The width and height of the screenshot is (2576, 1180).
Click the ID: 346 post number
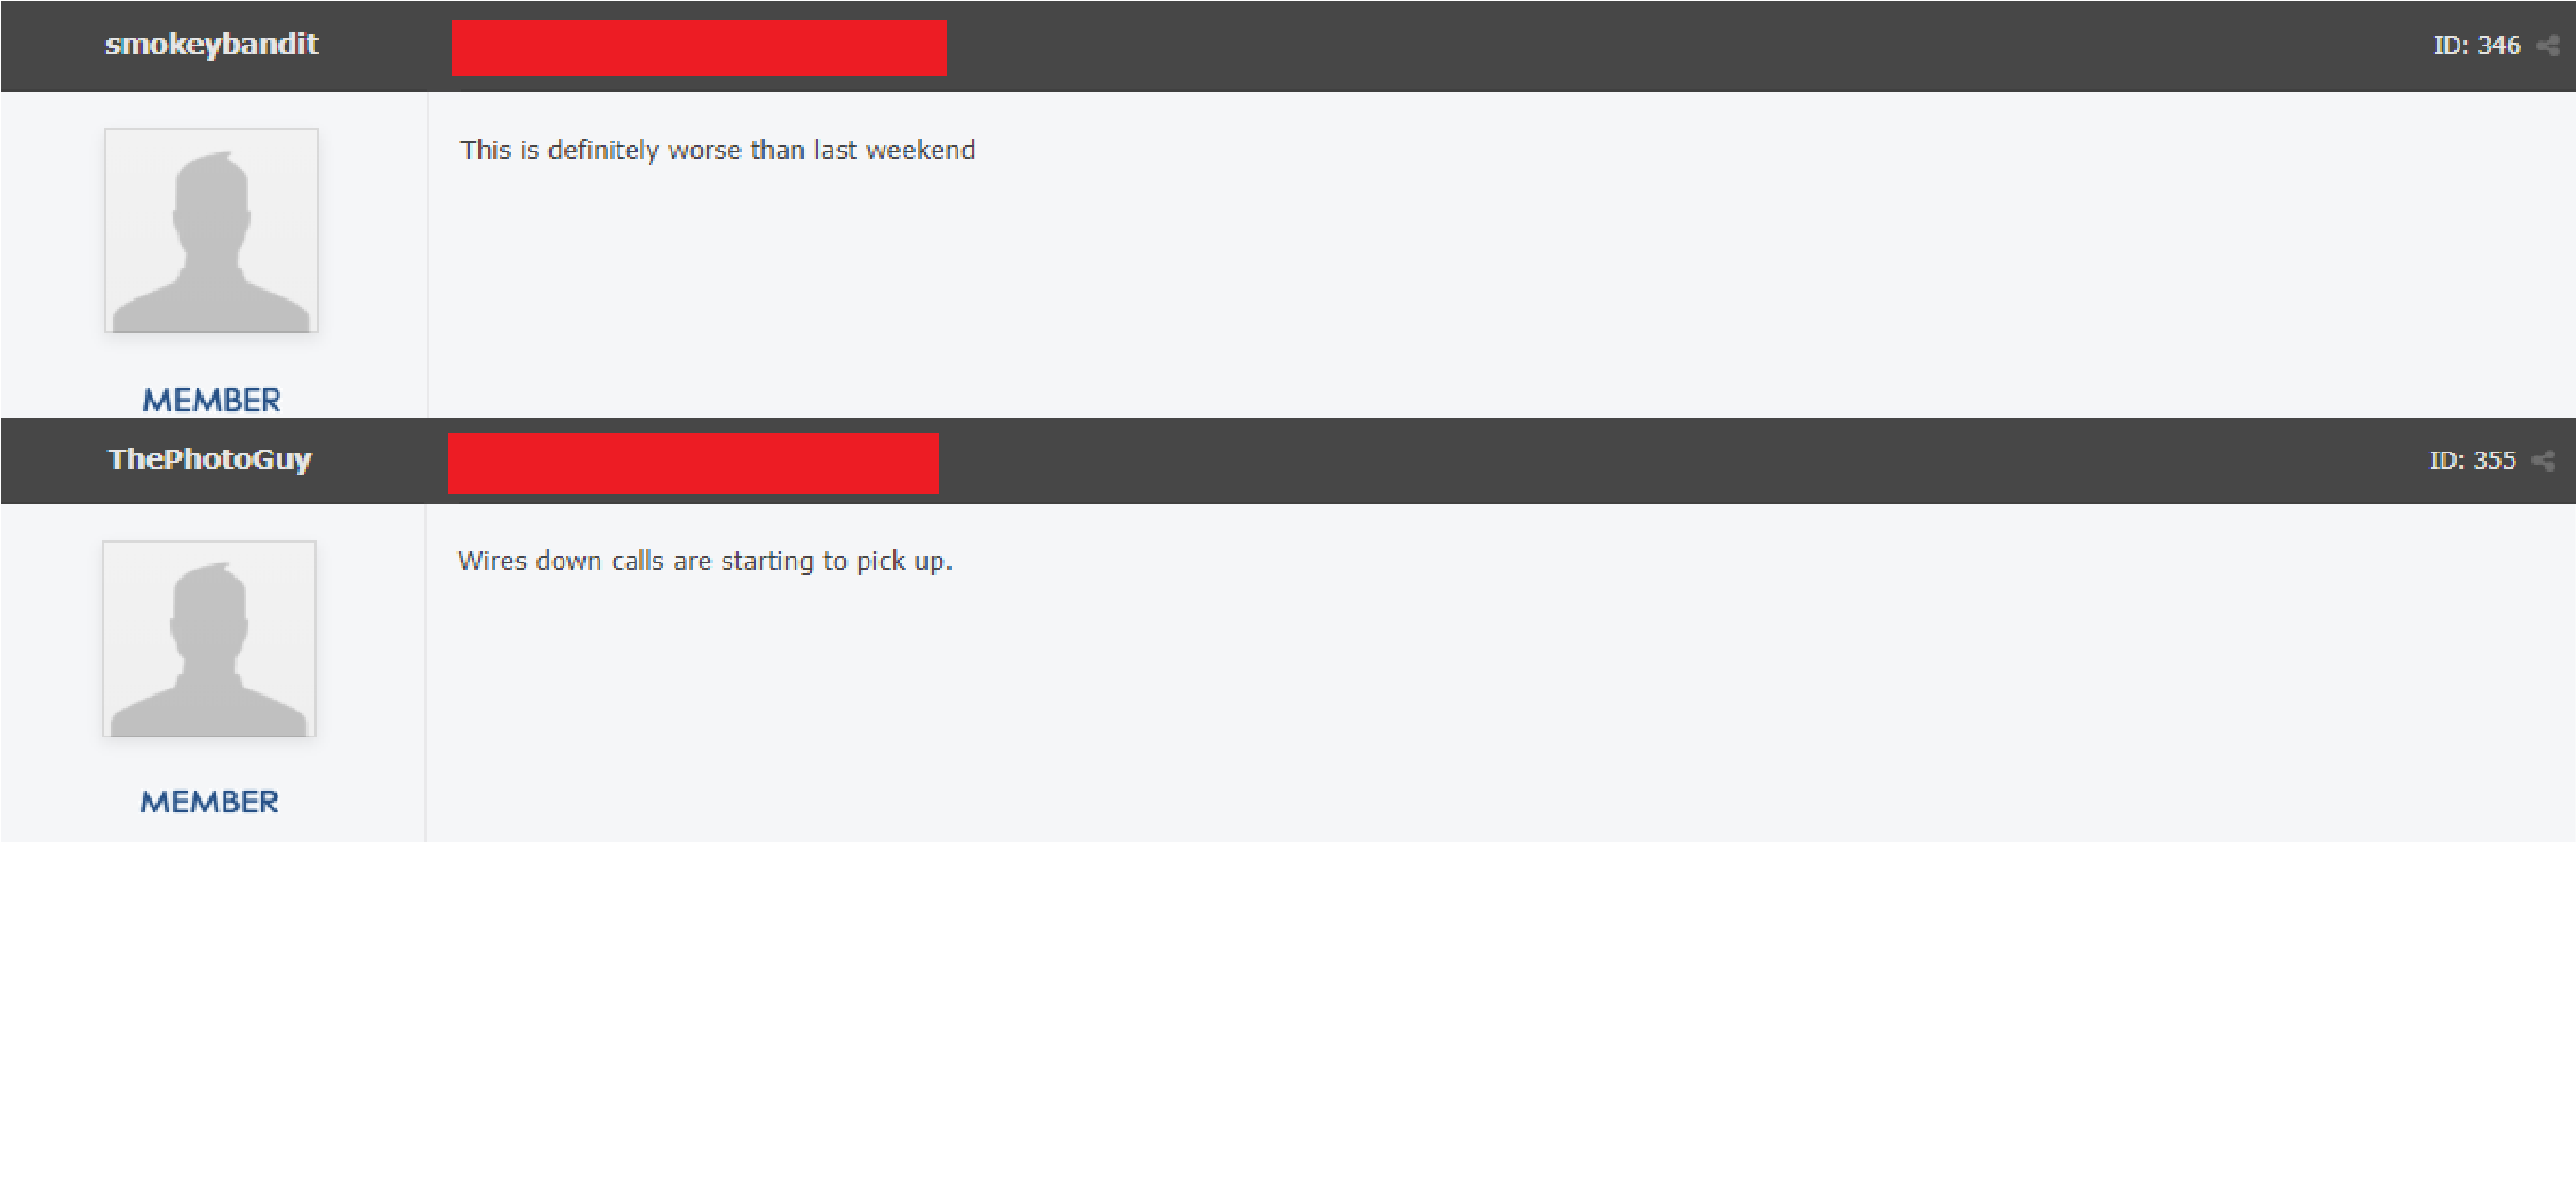point(2477,46)
